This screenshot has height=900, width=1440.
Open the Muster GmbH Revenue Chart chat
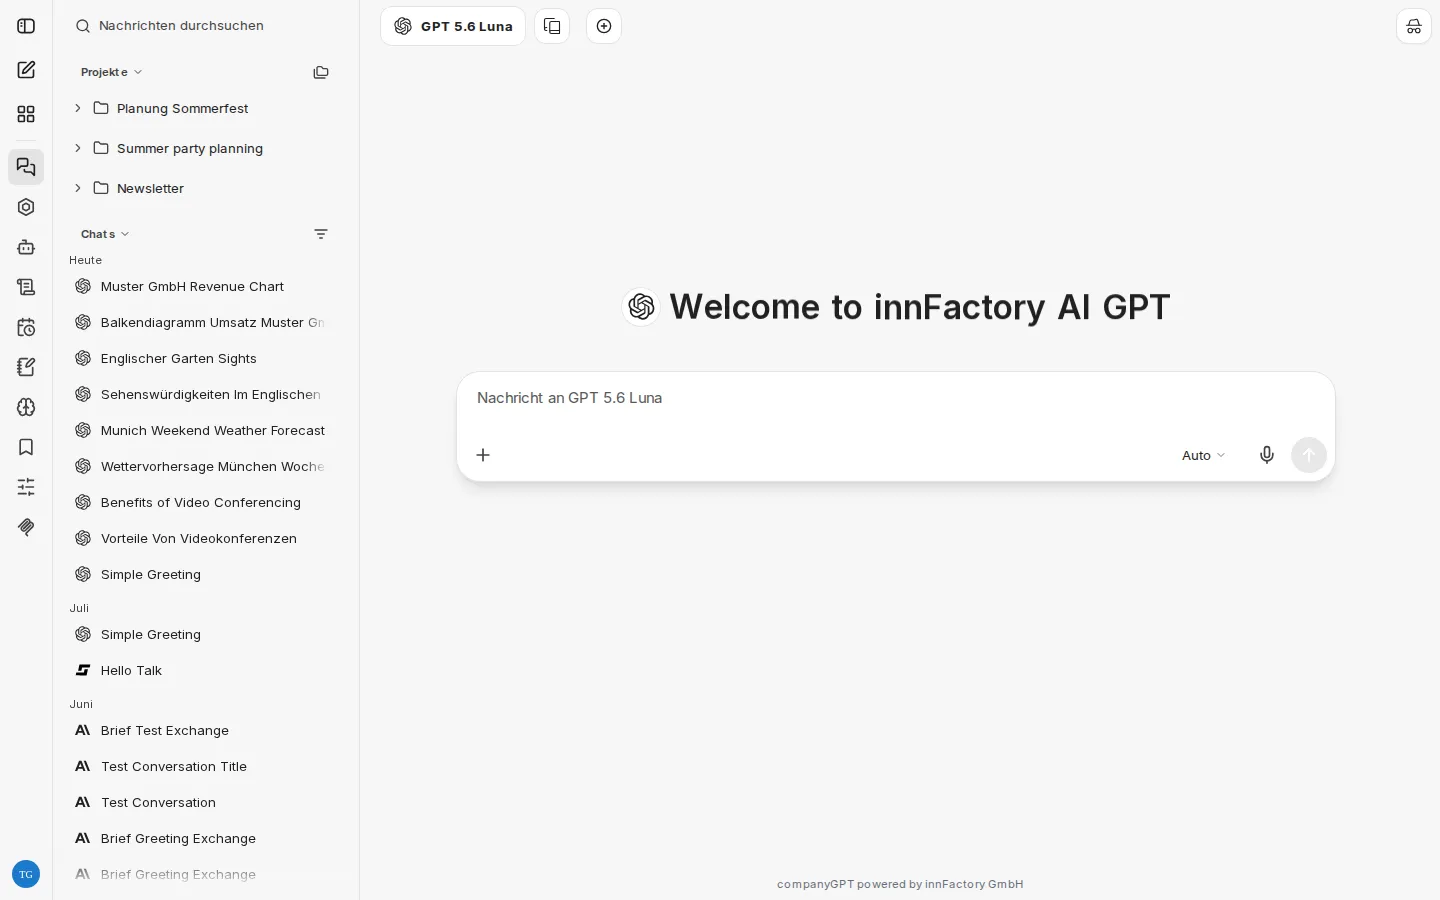(200, 286)
